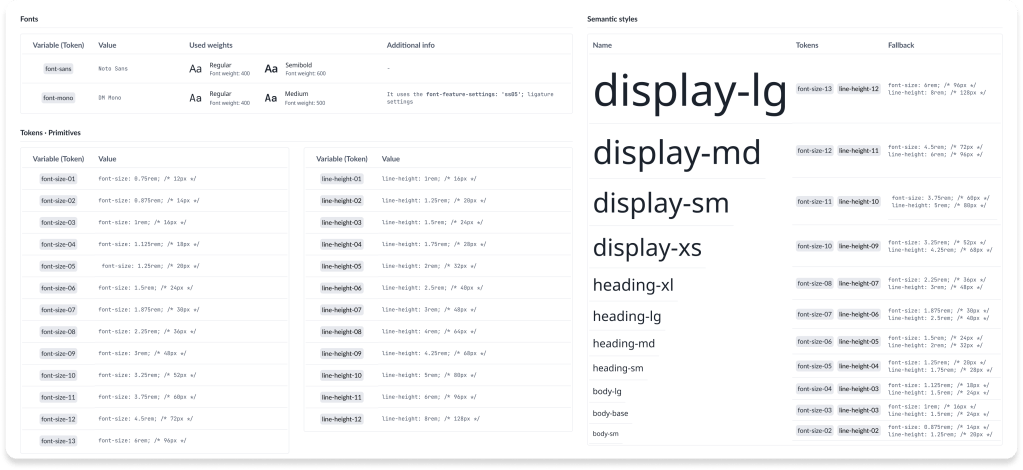Select the Aa preview for Medium weight

click(271, 98)
